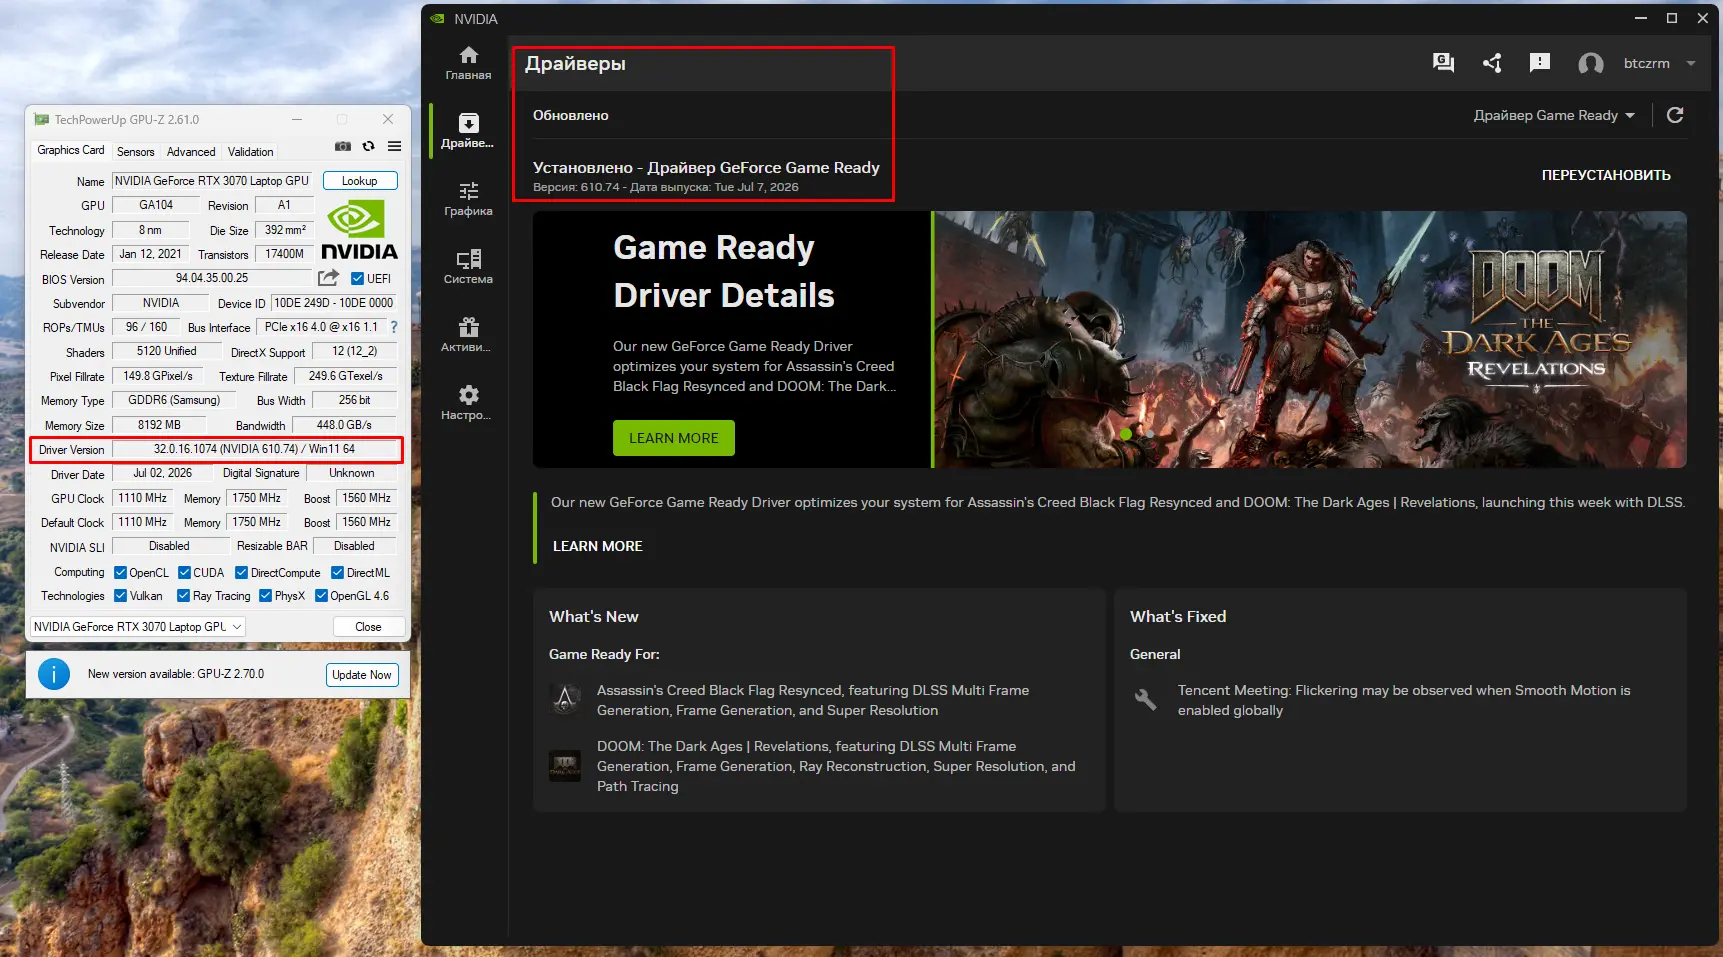Click the Bus Interface question mark icon

click(x=394, y=327)
